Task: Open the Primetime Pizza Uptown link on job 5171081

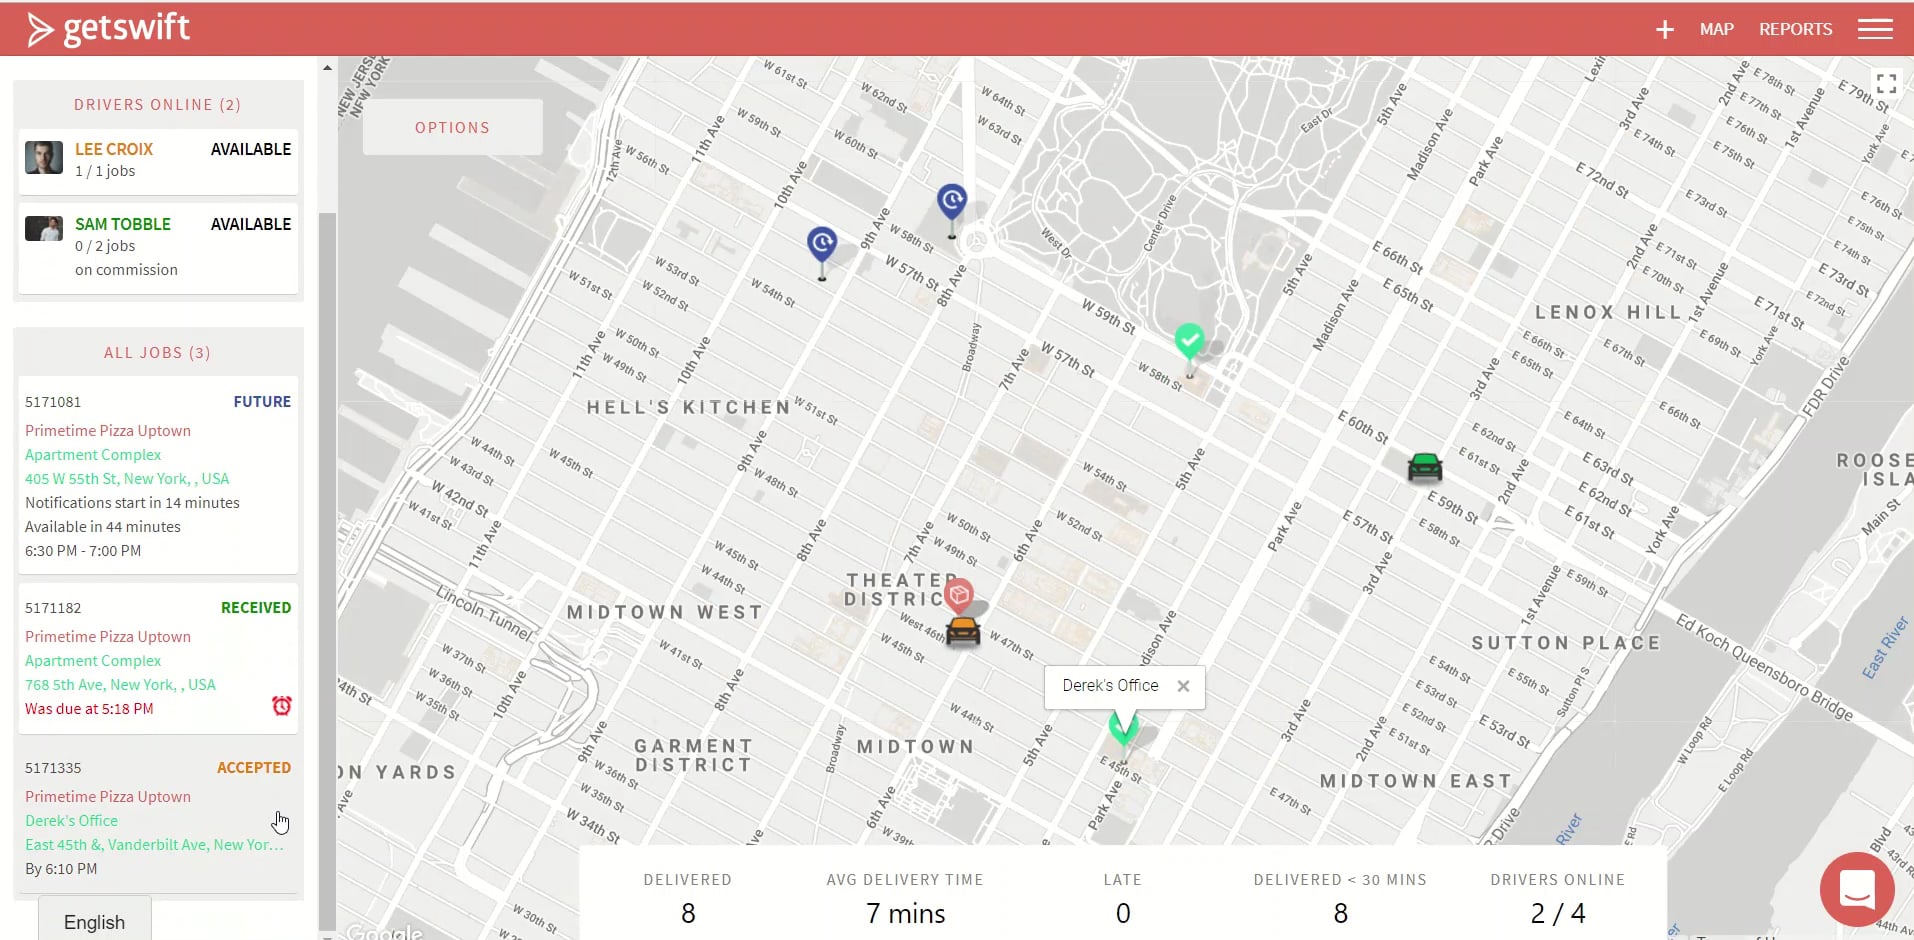Action: click(x=108, y=430)
